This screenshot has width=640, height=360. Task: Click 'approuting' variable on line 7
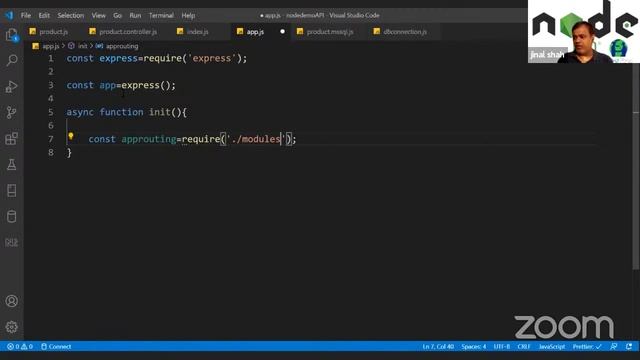coord(149,139)
